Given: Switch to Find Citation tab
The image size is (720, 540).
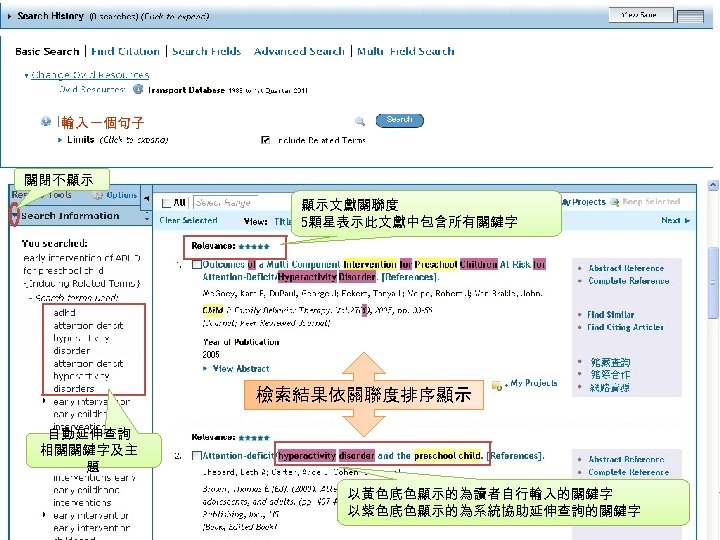Looking at the screenshot, I should tap(125, 51).
